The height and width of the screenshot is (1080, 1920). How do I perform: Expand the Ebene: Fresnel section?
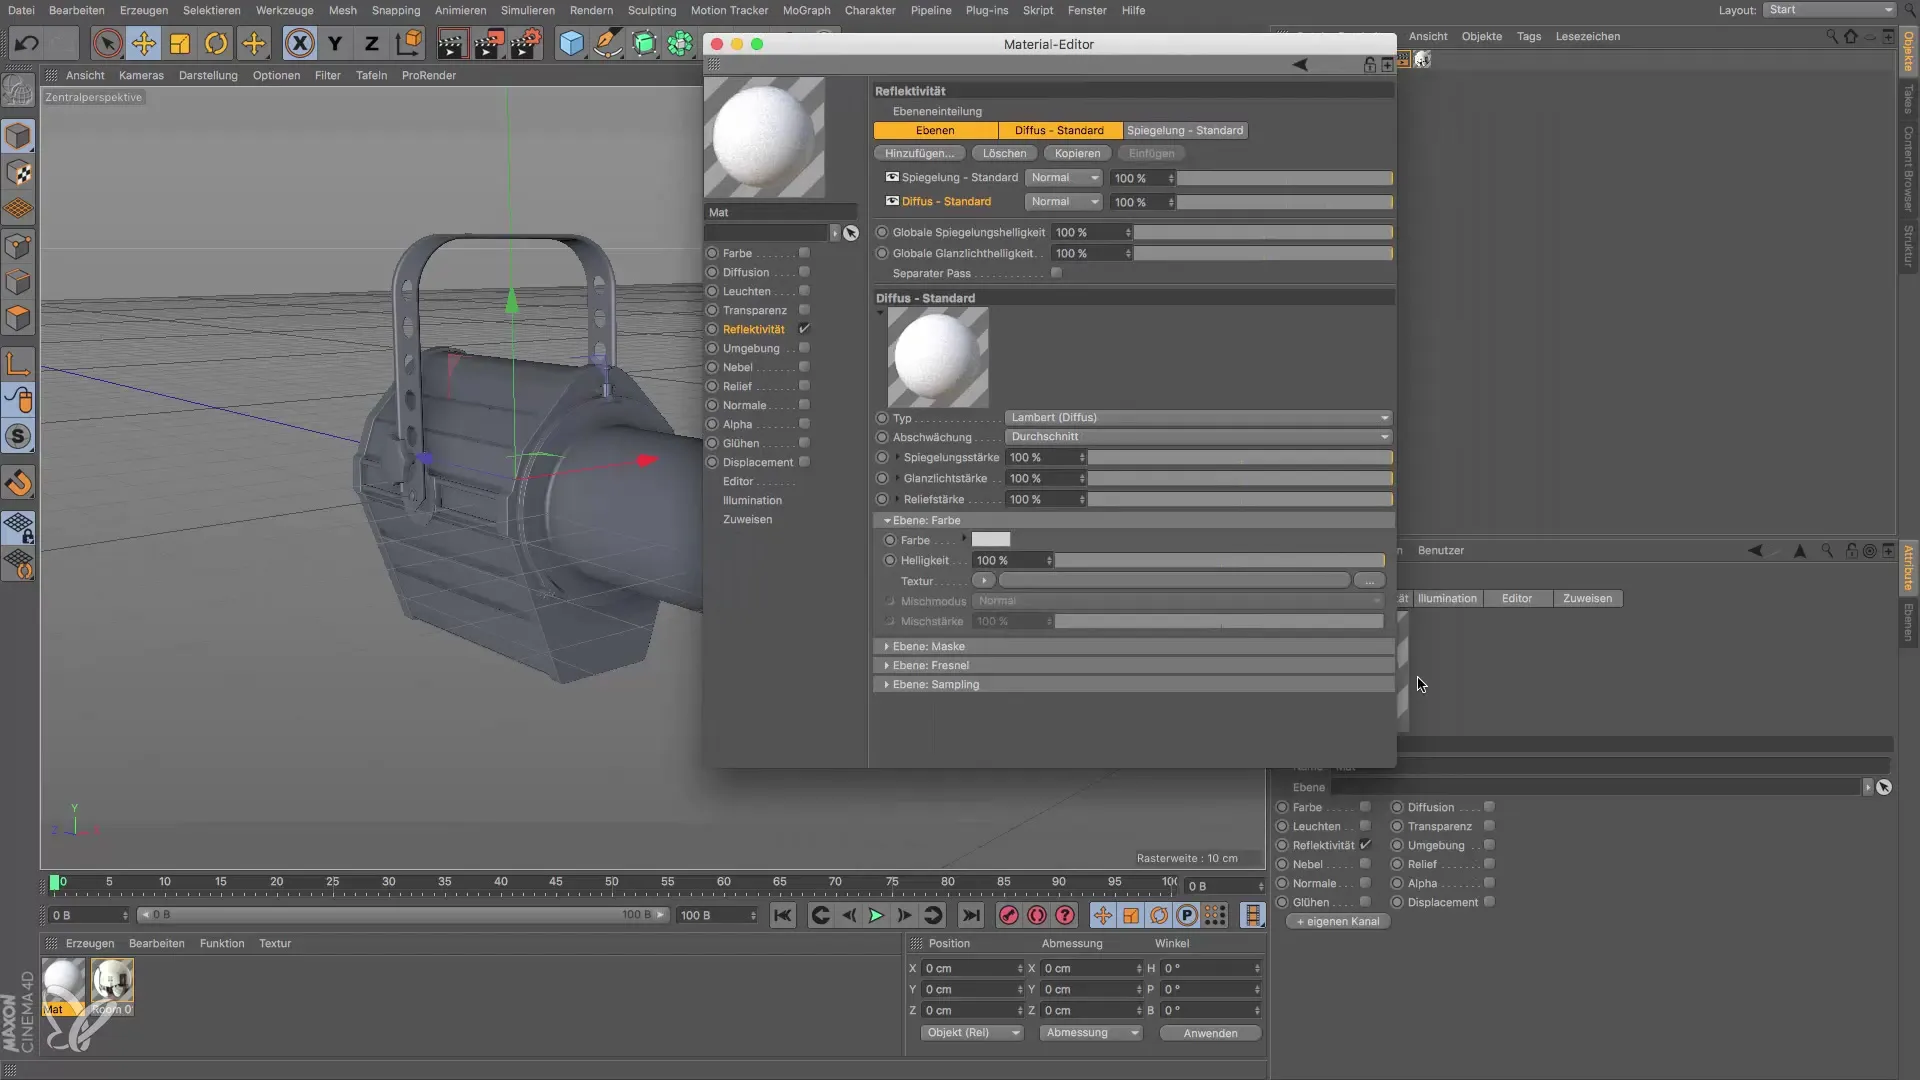tap(887, 666)
